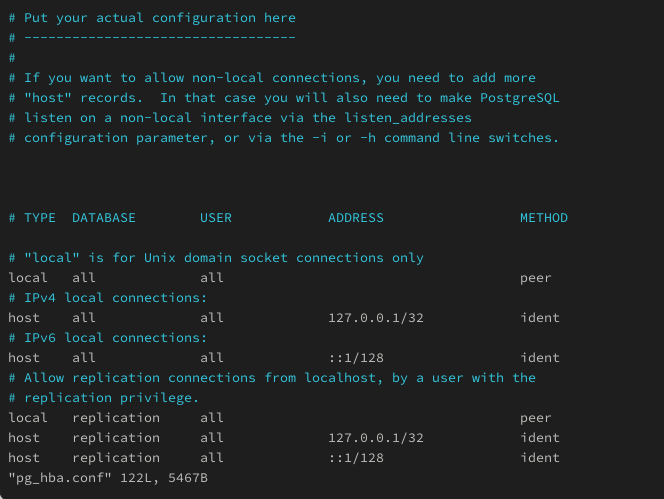The width and height of the screenshot is (664, 499).
Task: Click the word 'local' on the local all row
Action: (x=28, y=278)
